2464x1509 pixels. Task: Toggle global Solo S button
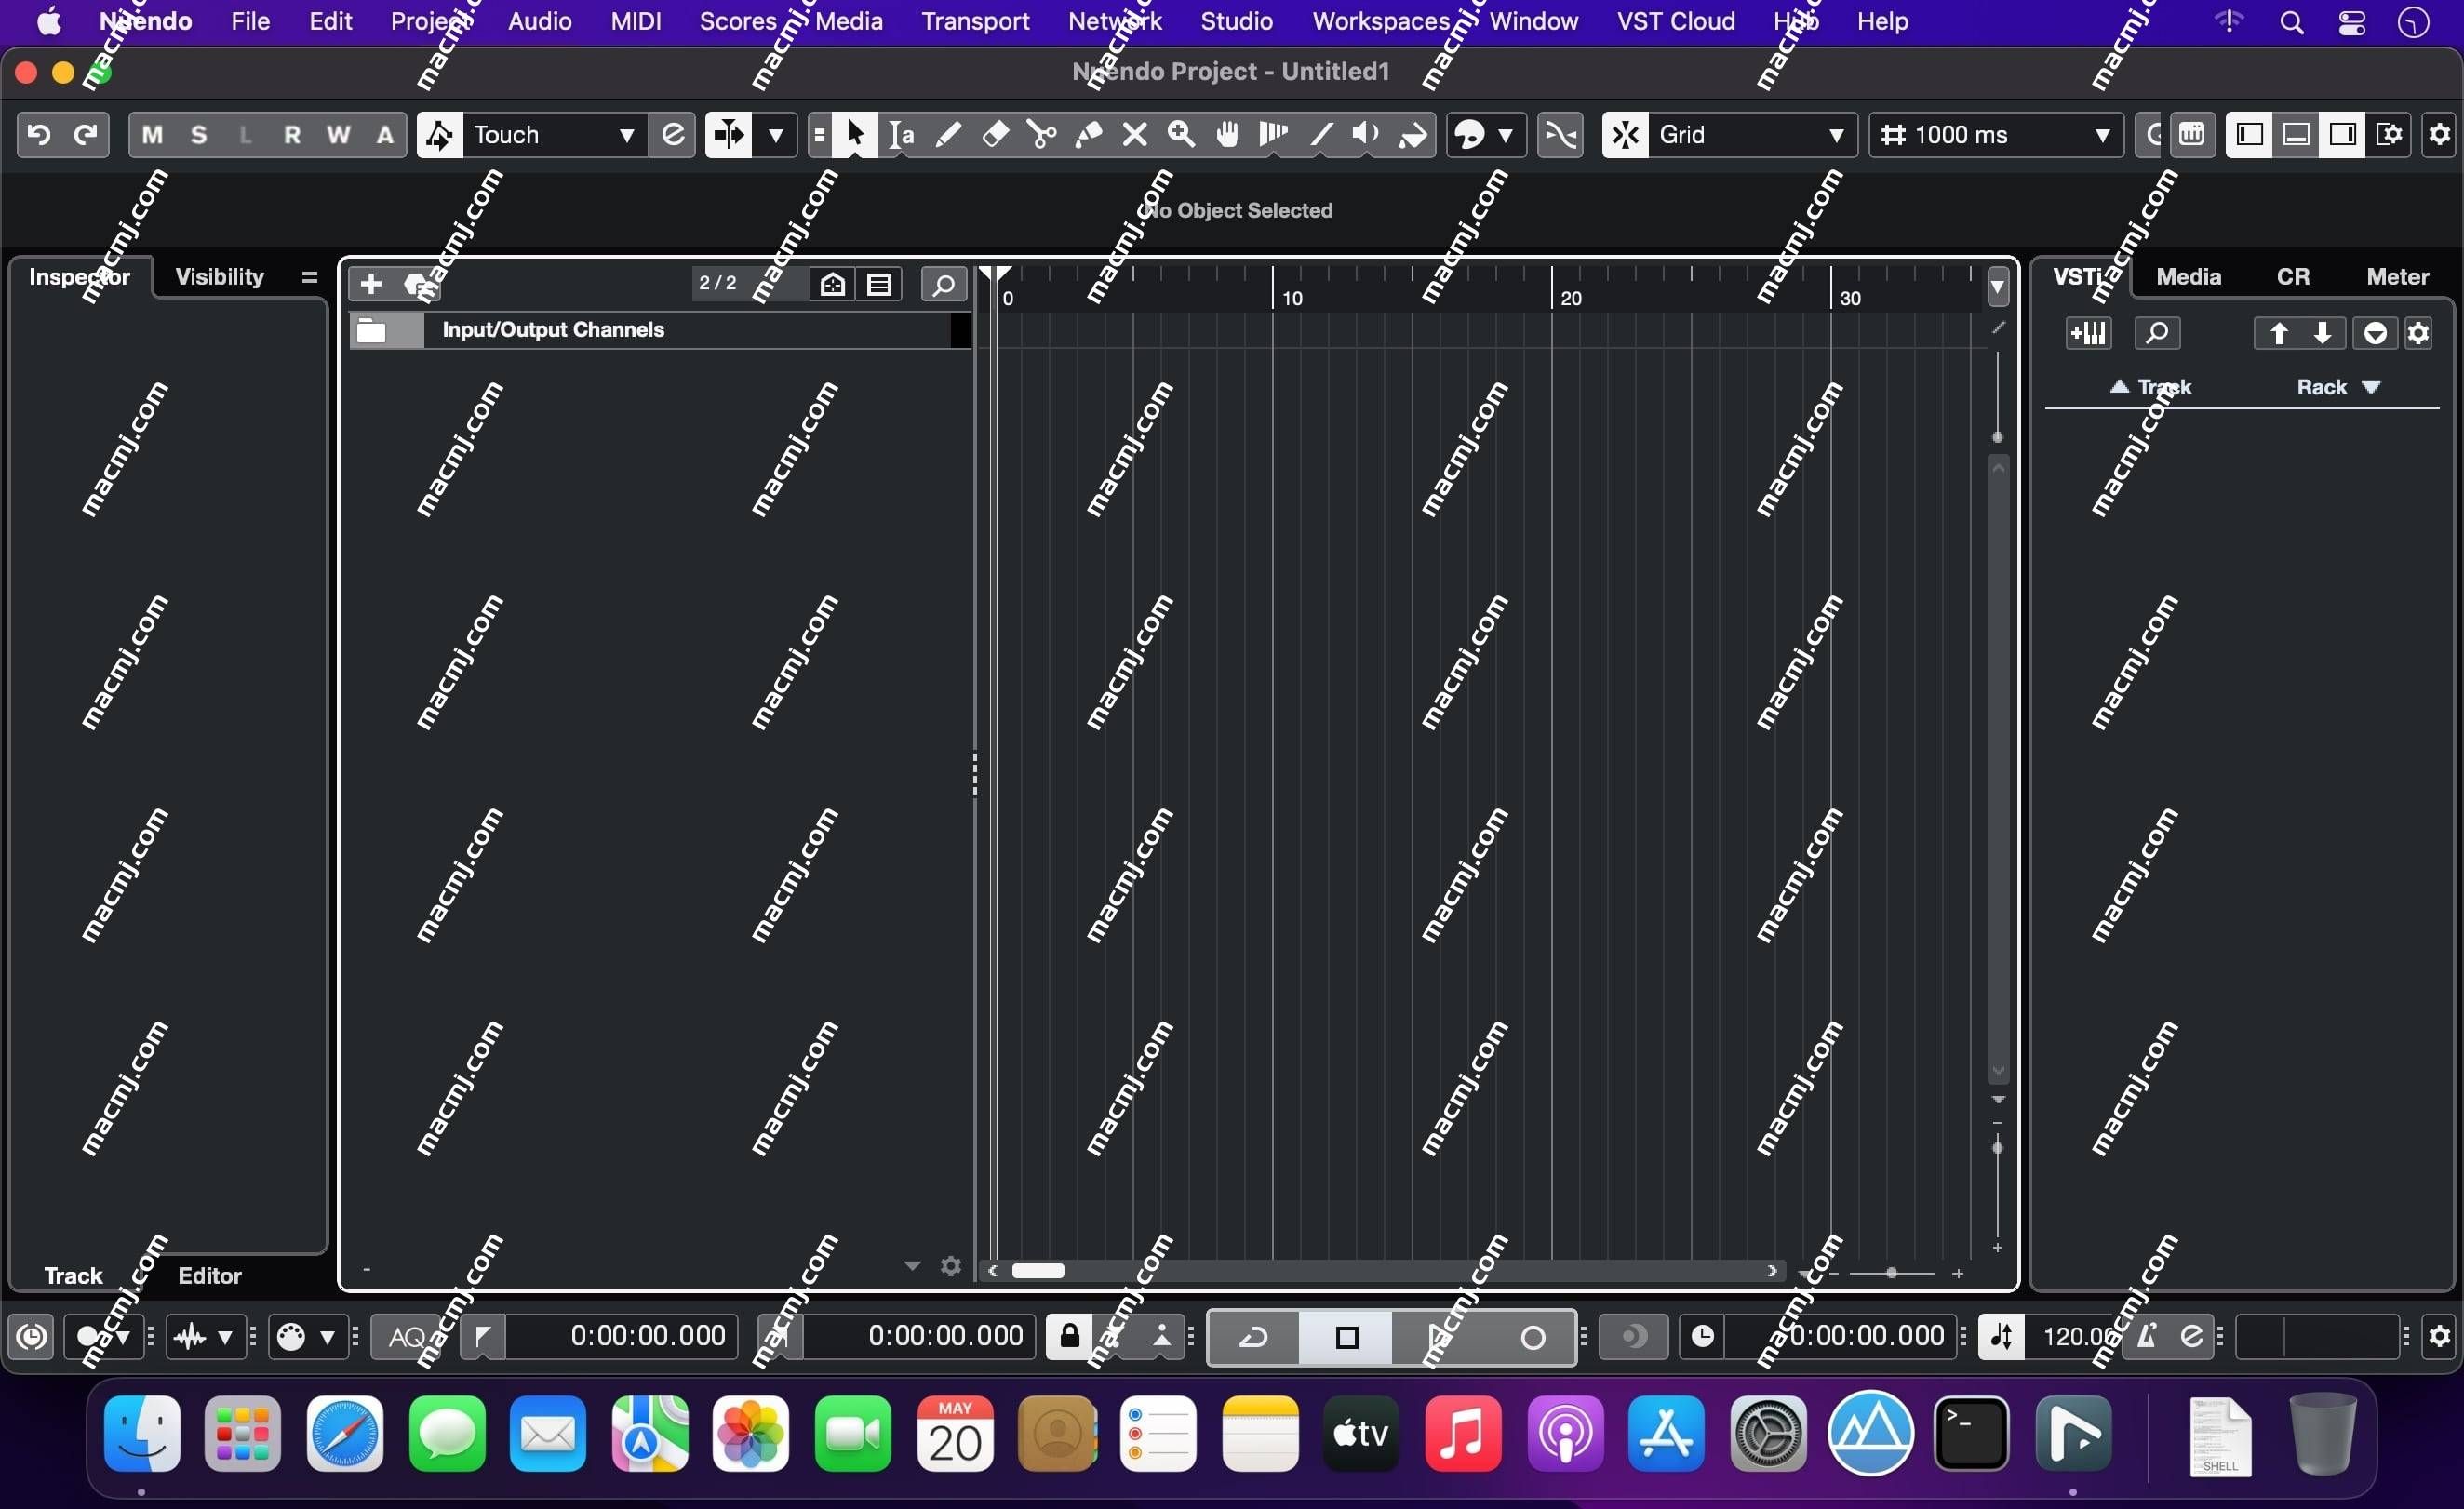(x=199, y=134)
